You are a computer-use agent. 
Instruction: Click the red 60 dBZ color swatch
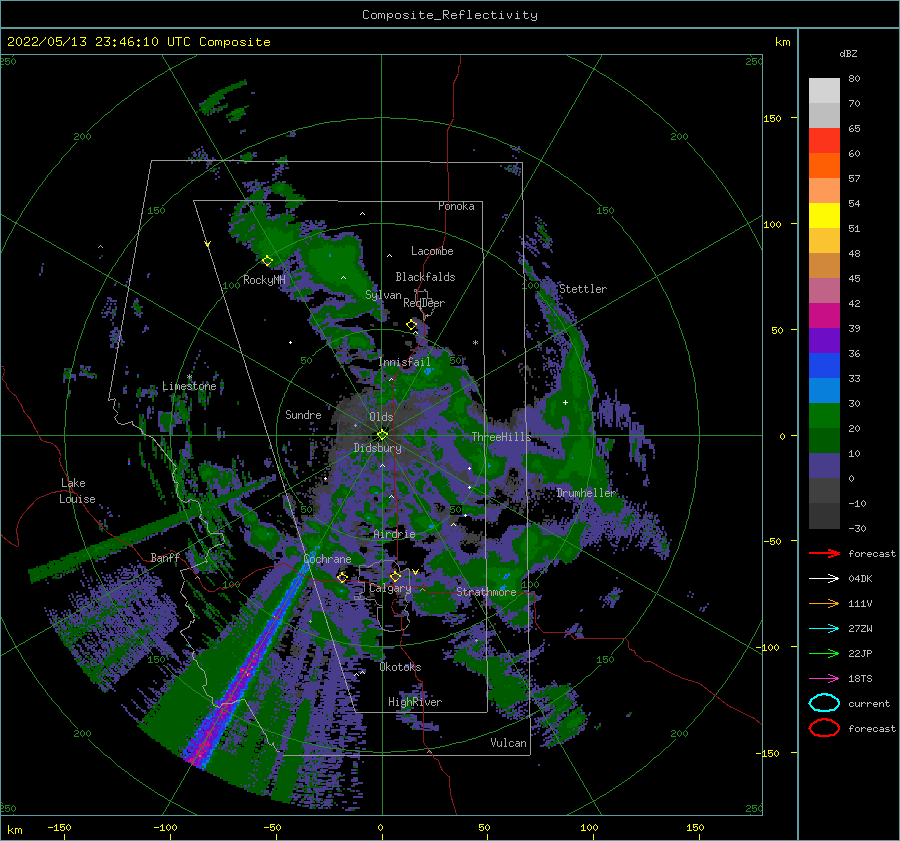[x=824, y=141]
